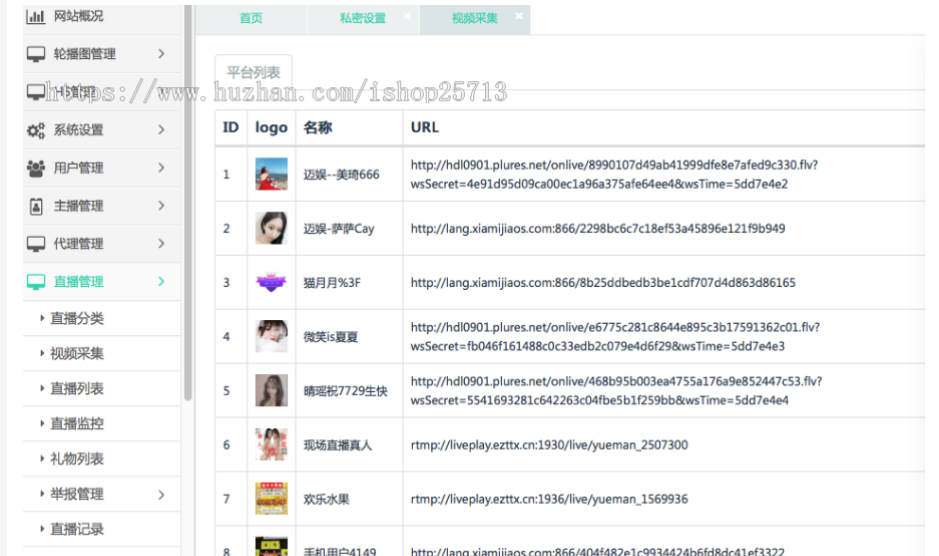Image resolution: width=939 pixels, height=556 pixels.
Task: Open the 直播列表 submenu item
Action: pos(77,388)
